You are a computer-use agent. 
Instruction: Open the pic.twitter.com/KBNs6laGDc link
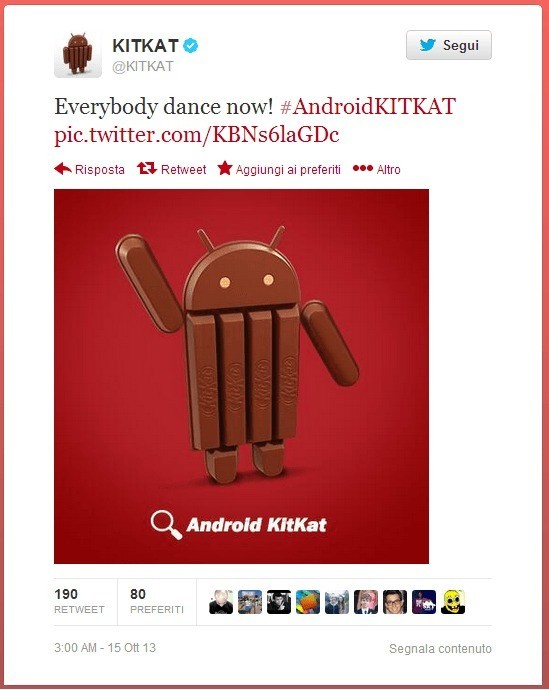197,135
